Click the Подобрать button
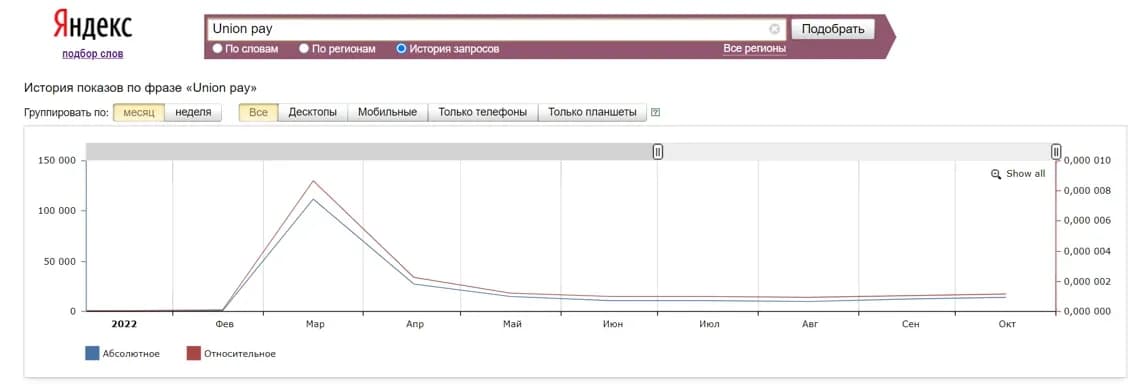The image size is (1138, 384). click(x=832, y=29)
